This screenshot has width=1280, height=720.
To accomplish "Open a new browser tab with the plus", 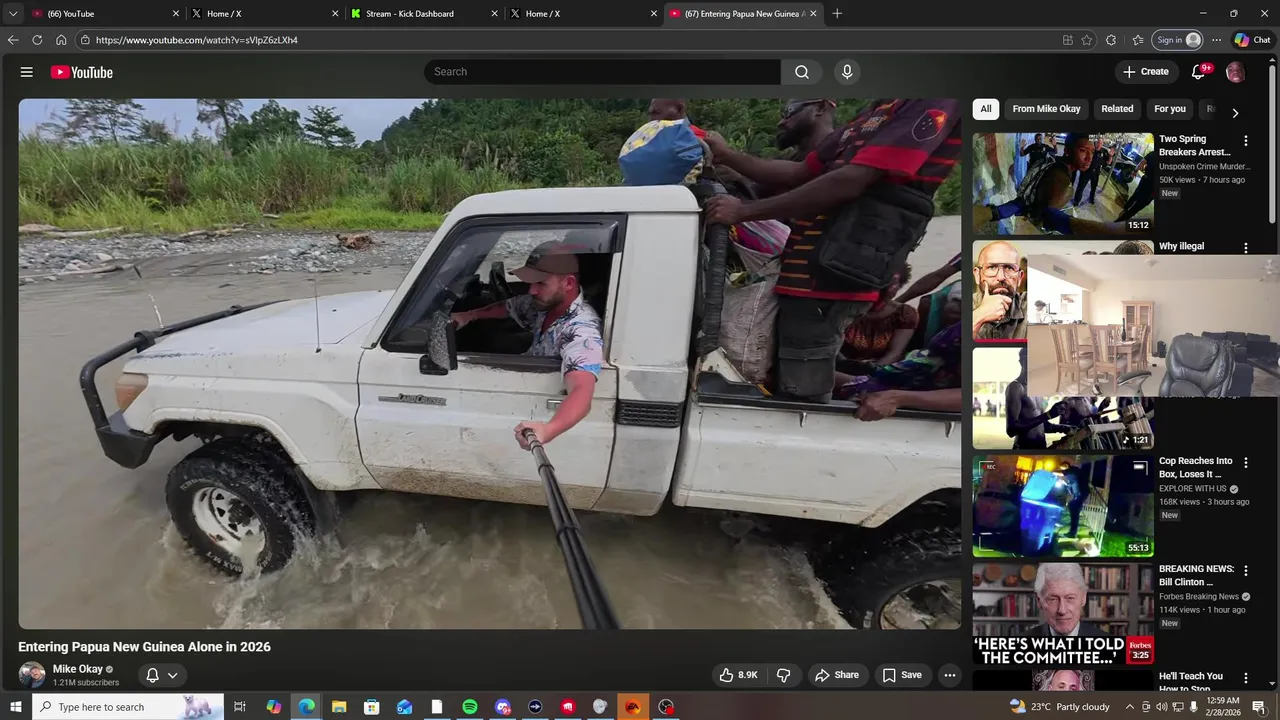I will pos(837,14).
